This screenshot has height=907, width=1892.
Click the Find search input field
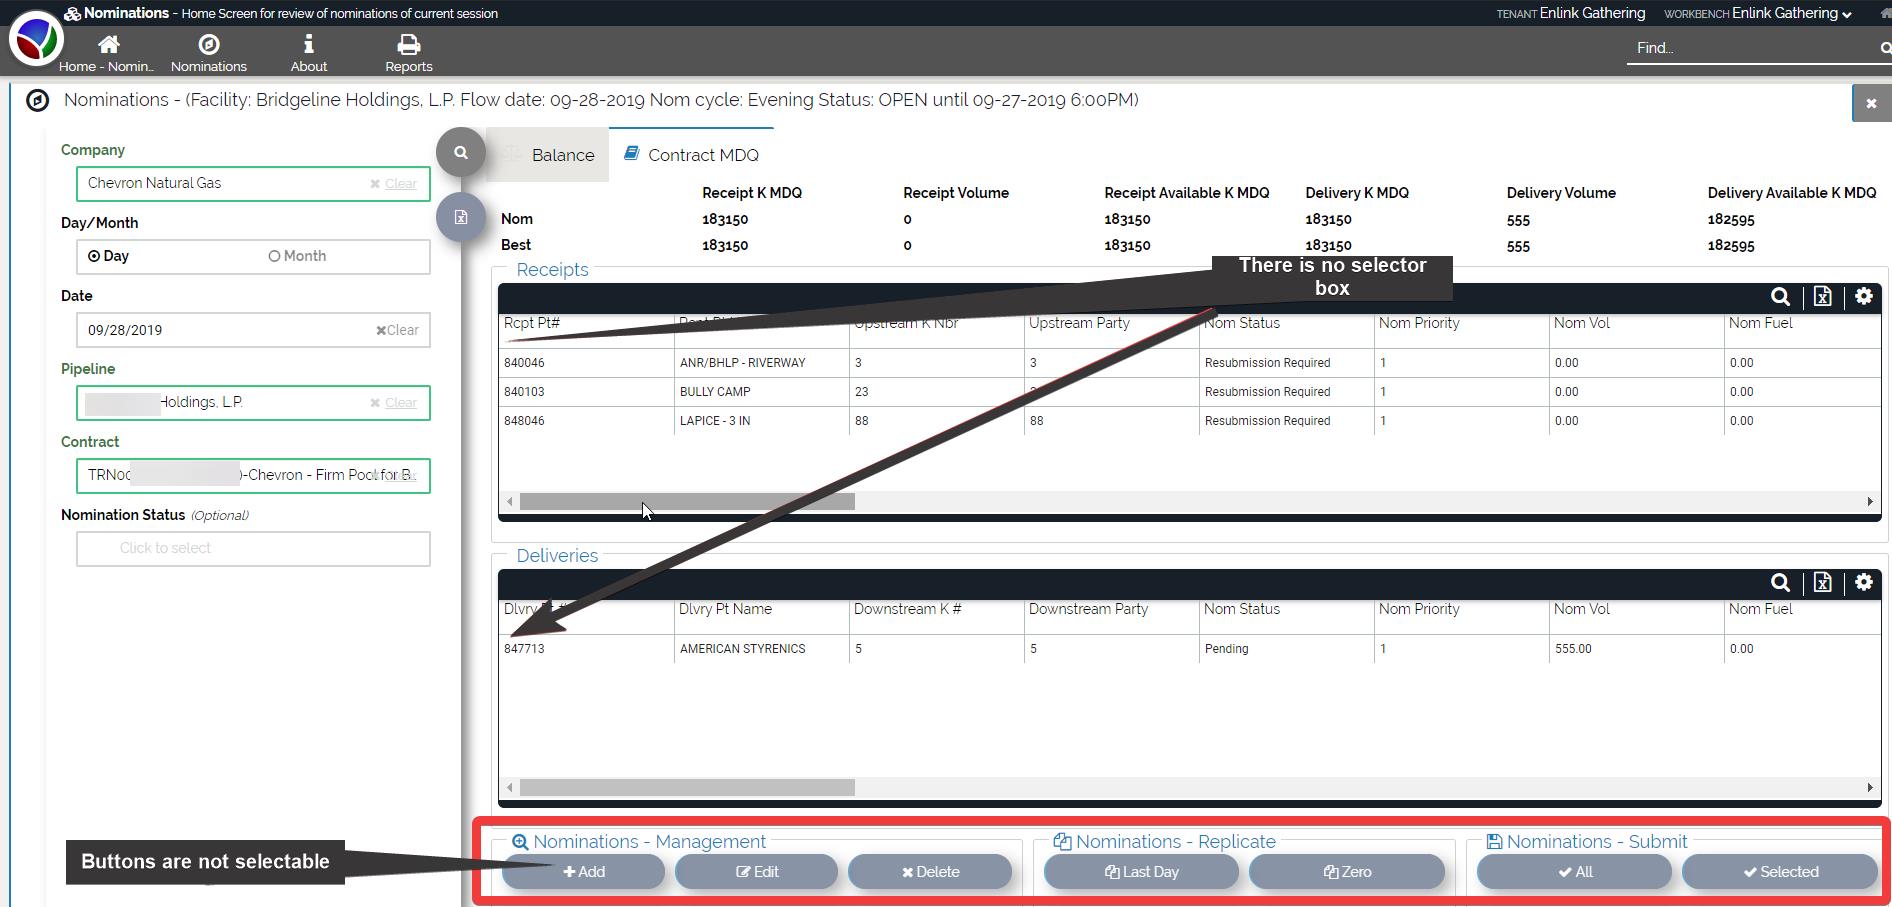1750,48
